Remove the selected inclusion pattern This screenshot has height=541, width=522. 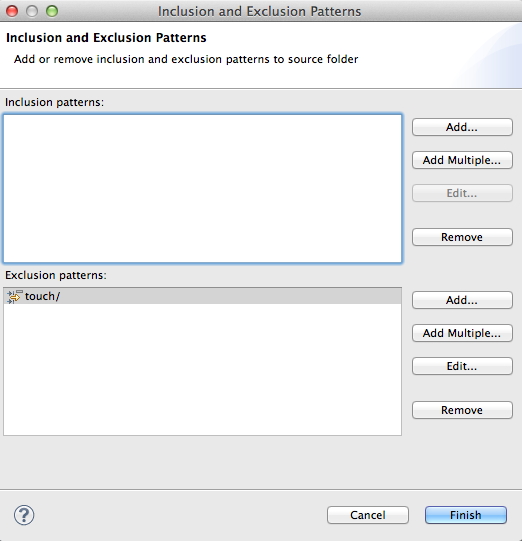coord(462,237)
